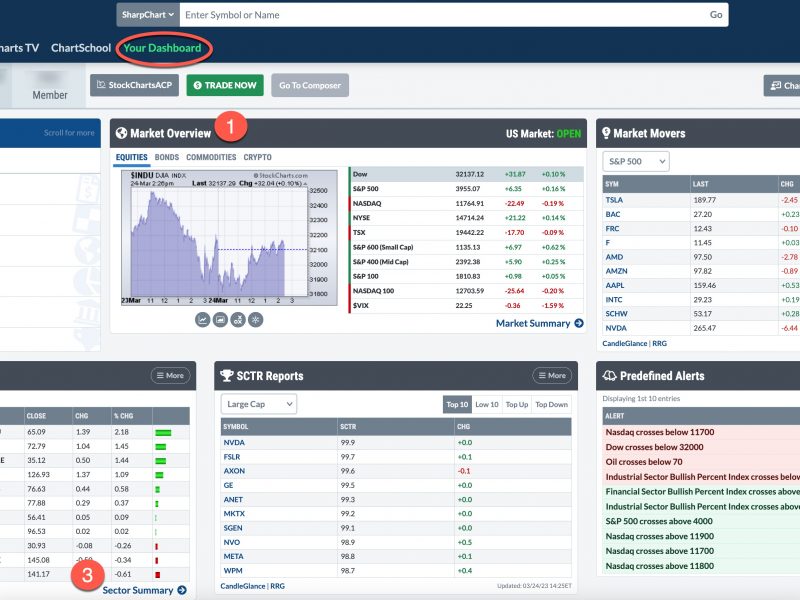The height and width of the screenshot is (600, 800).
Task: Open WPM in SCTR Reports table
Action: (x=233, y=570)
